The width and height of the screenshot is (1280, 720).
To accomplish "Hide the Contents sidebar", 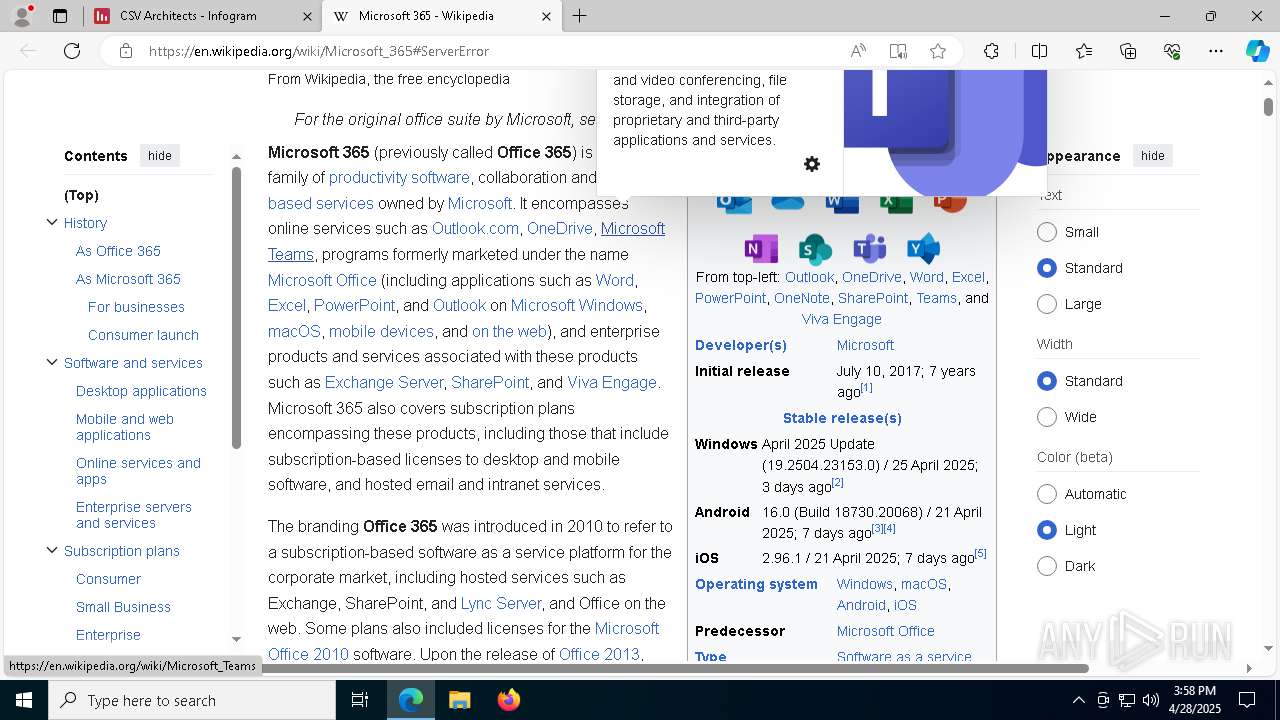I will [160, 155].
